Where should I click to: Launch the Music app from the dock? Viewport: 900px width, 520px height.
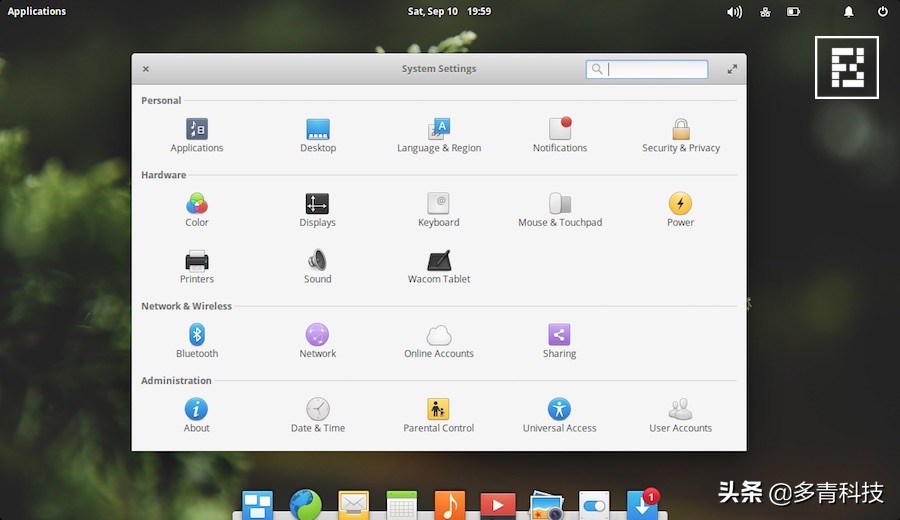coord(449,505)
